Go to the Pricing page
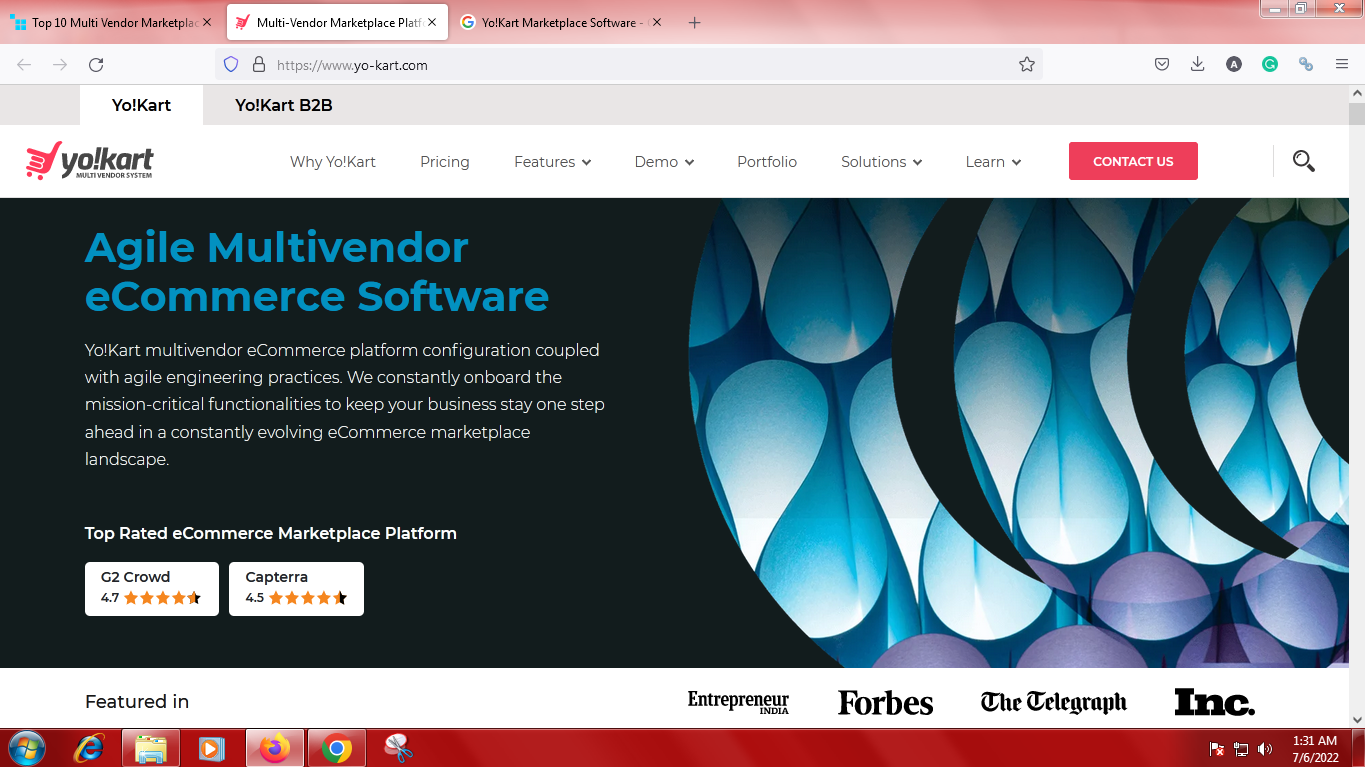 click(445, 161)
